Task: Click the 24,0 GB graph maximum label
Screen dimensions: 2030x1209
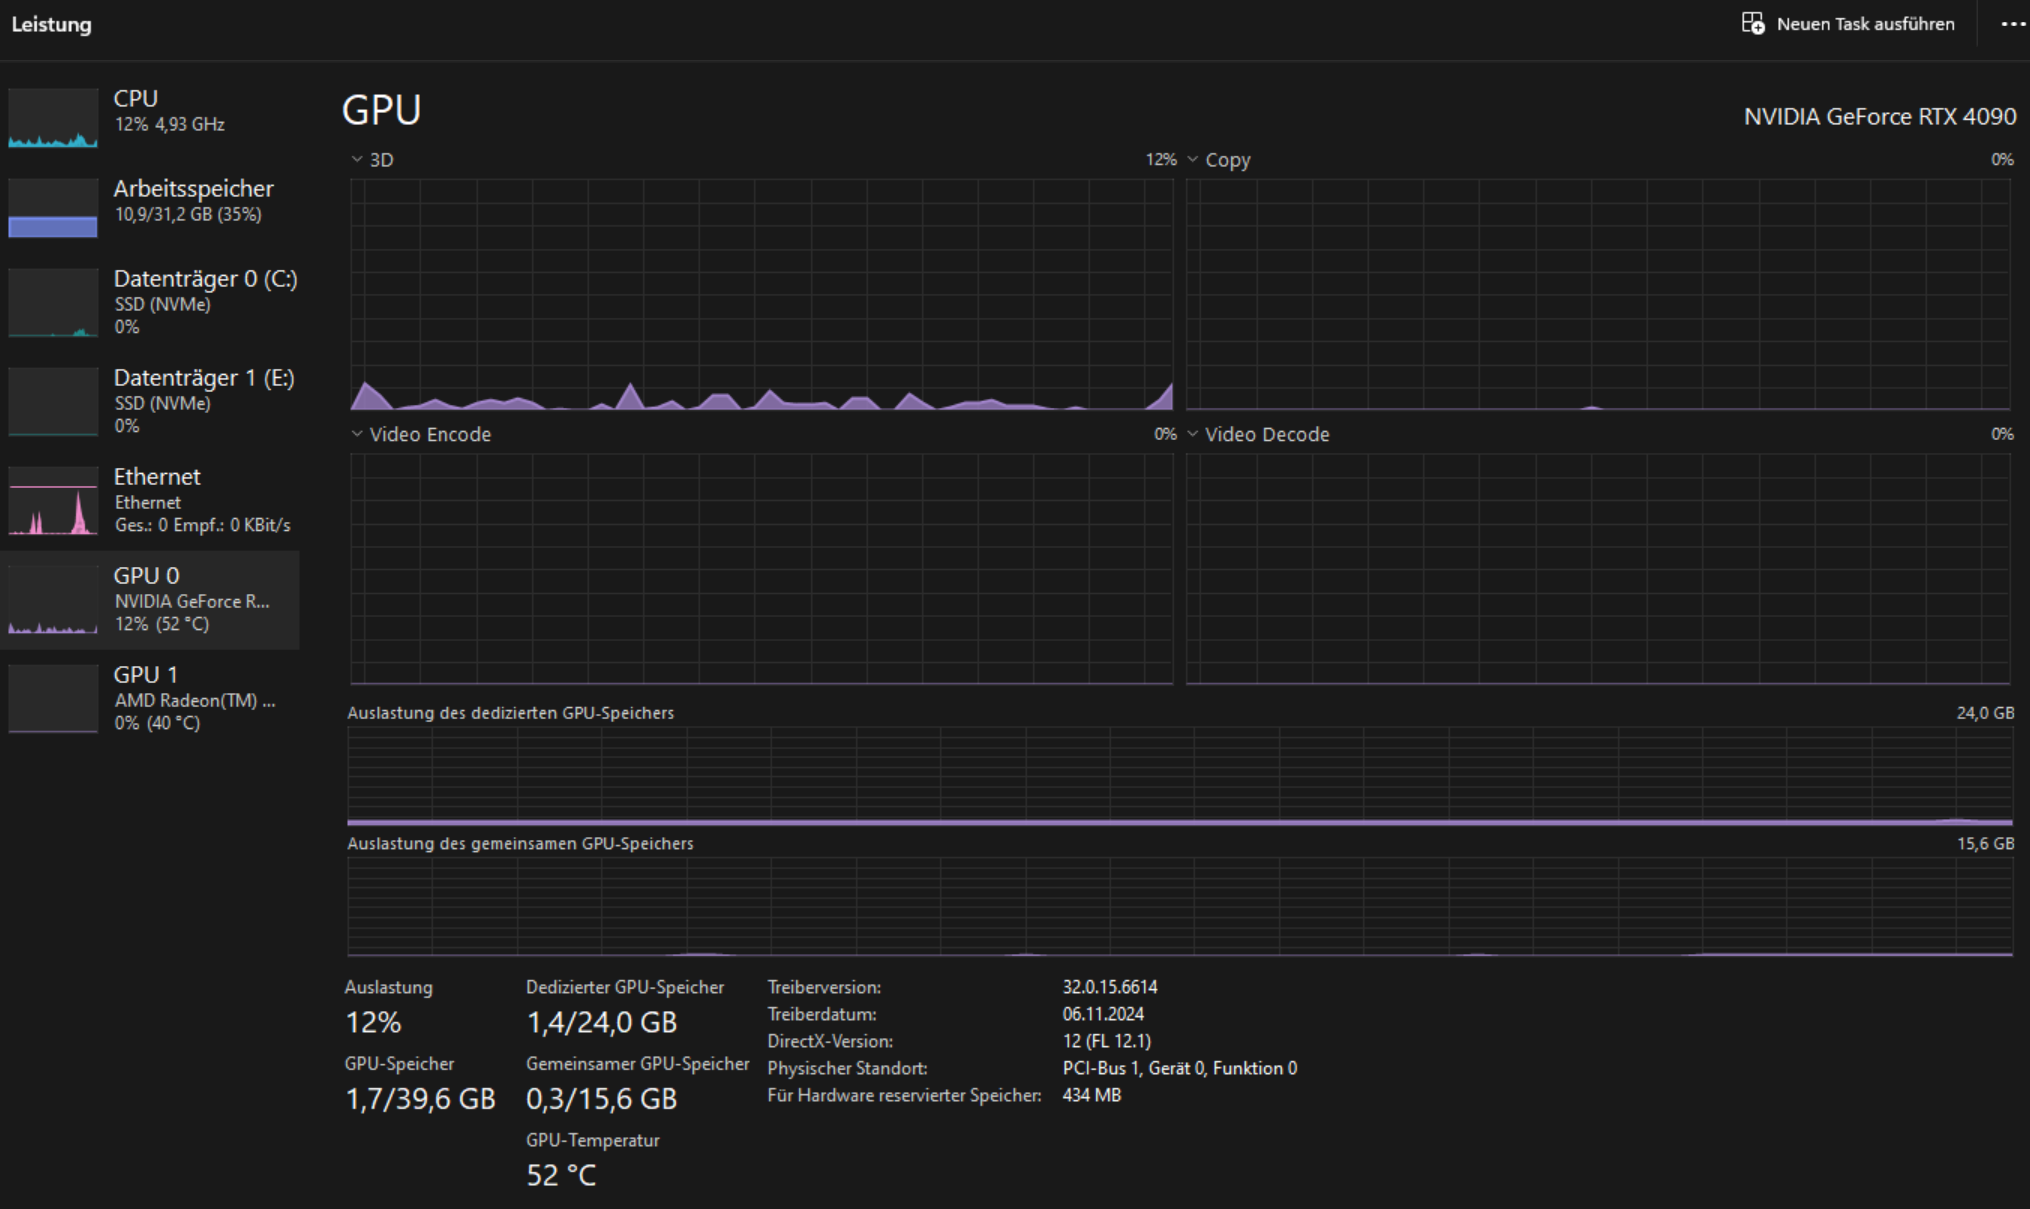Action: (1985, 713)
